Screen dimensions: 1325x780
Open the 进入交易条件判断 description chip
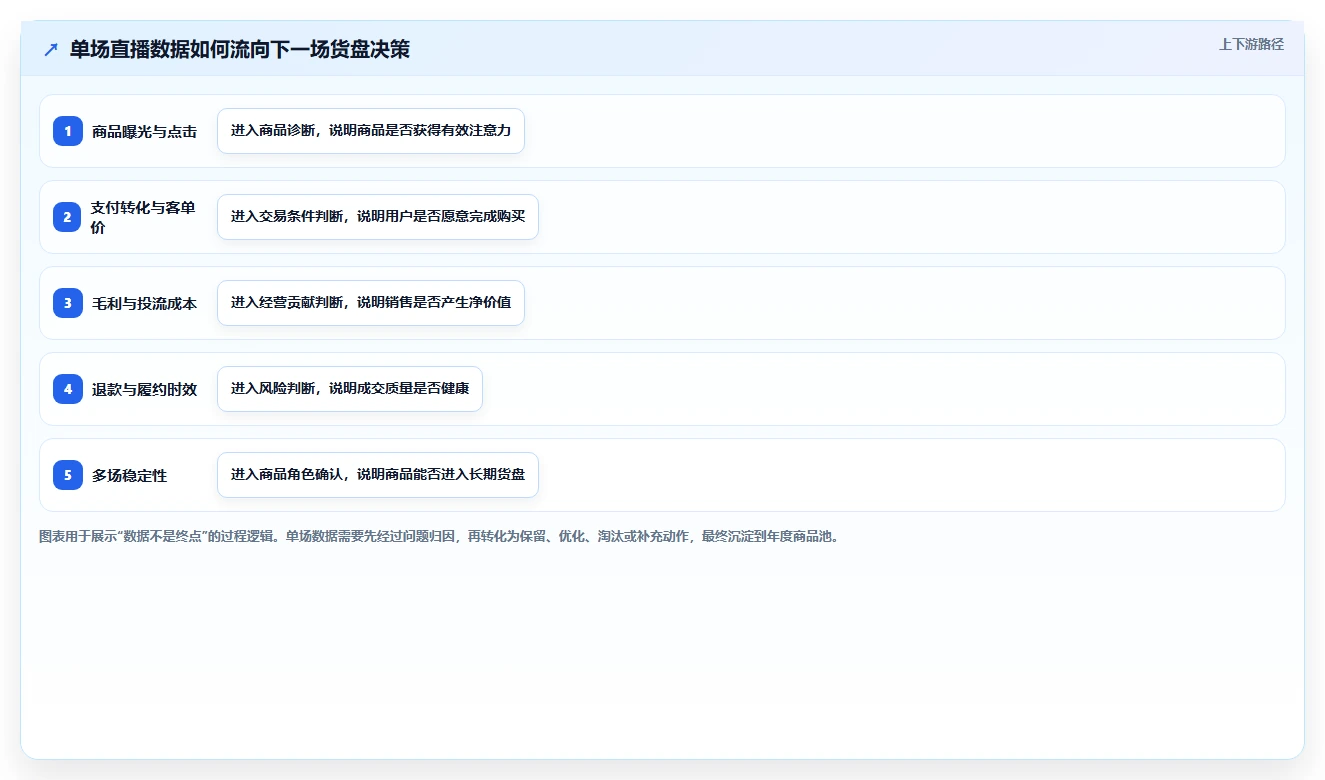pos(378,217)
